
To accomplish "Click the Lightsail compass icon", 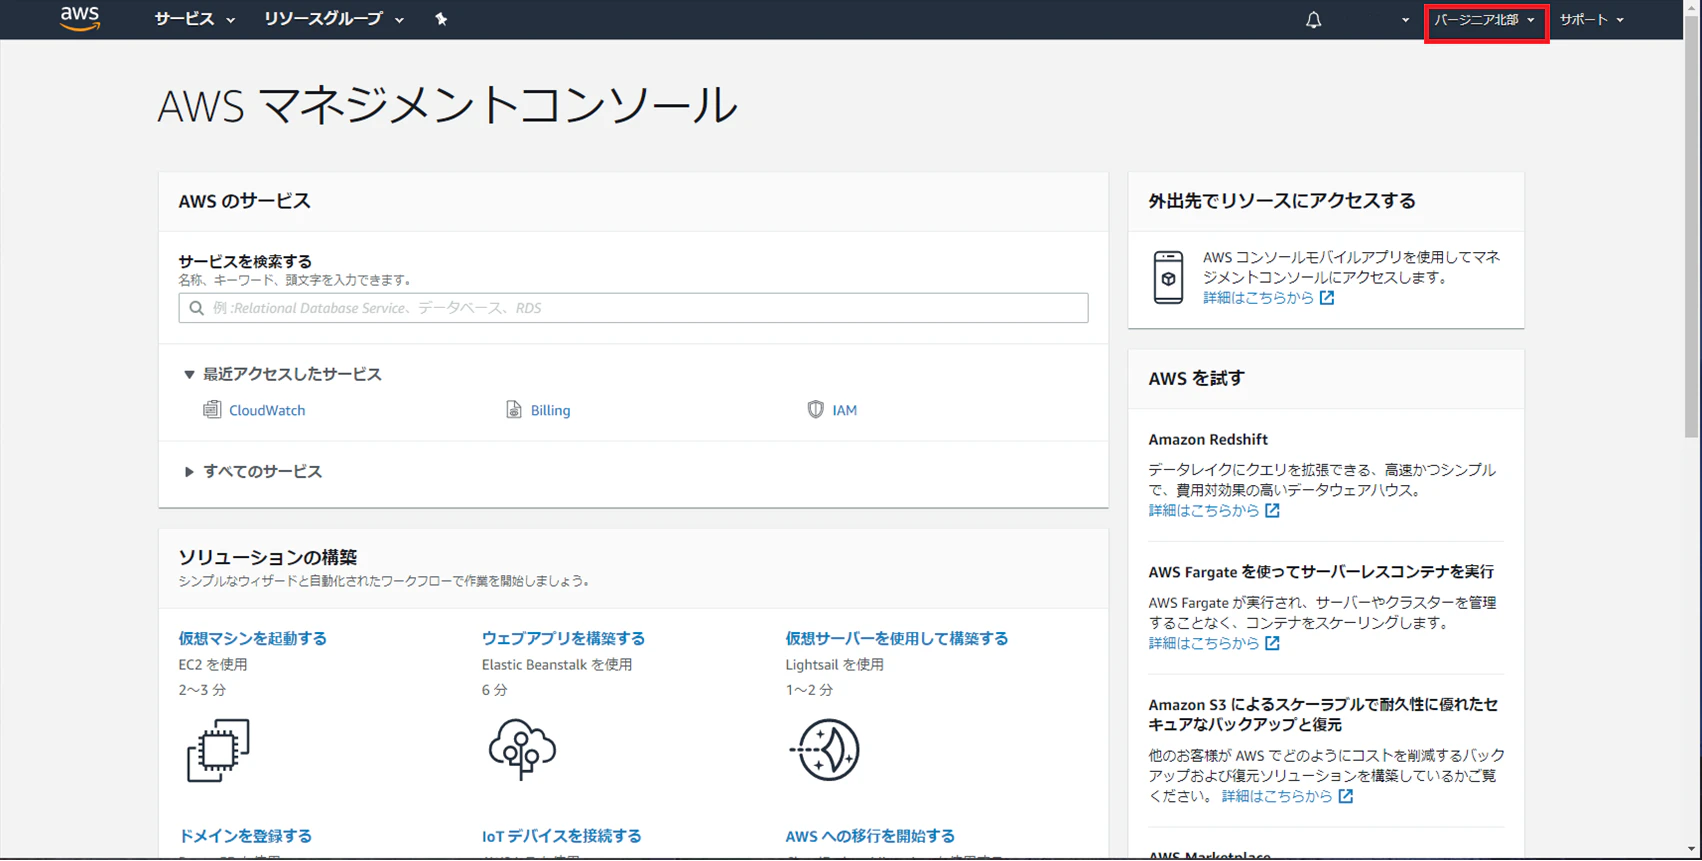I will 825,750.
